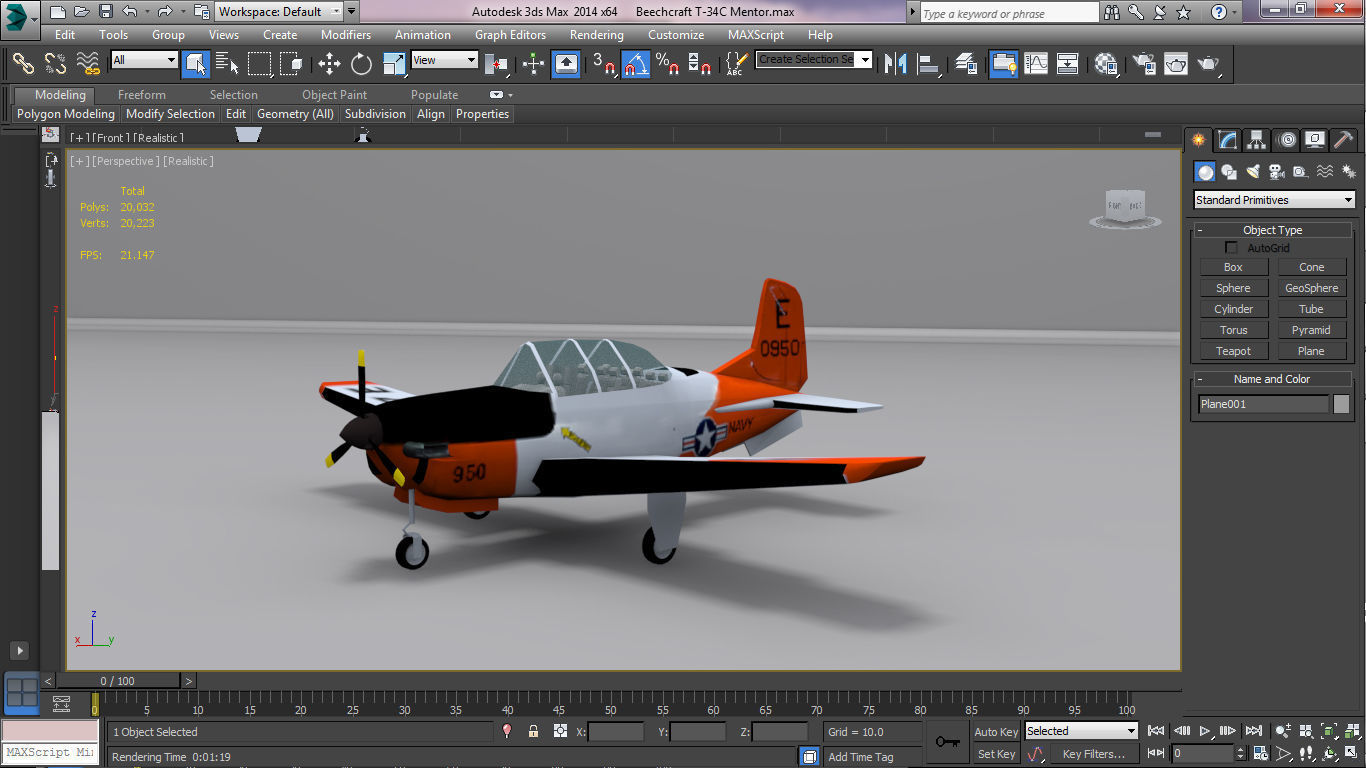Pick the Rectangular Selection Region tool
Screen dimensions: 1366x768
[260, 64]
